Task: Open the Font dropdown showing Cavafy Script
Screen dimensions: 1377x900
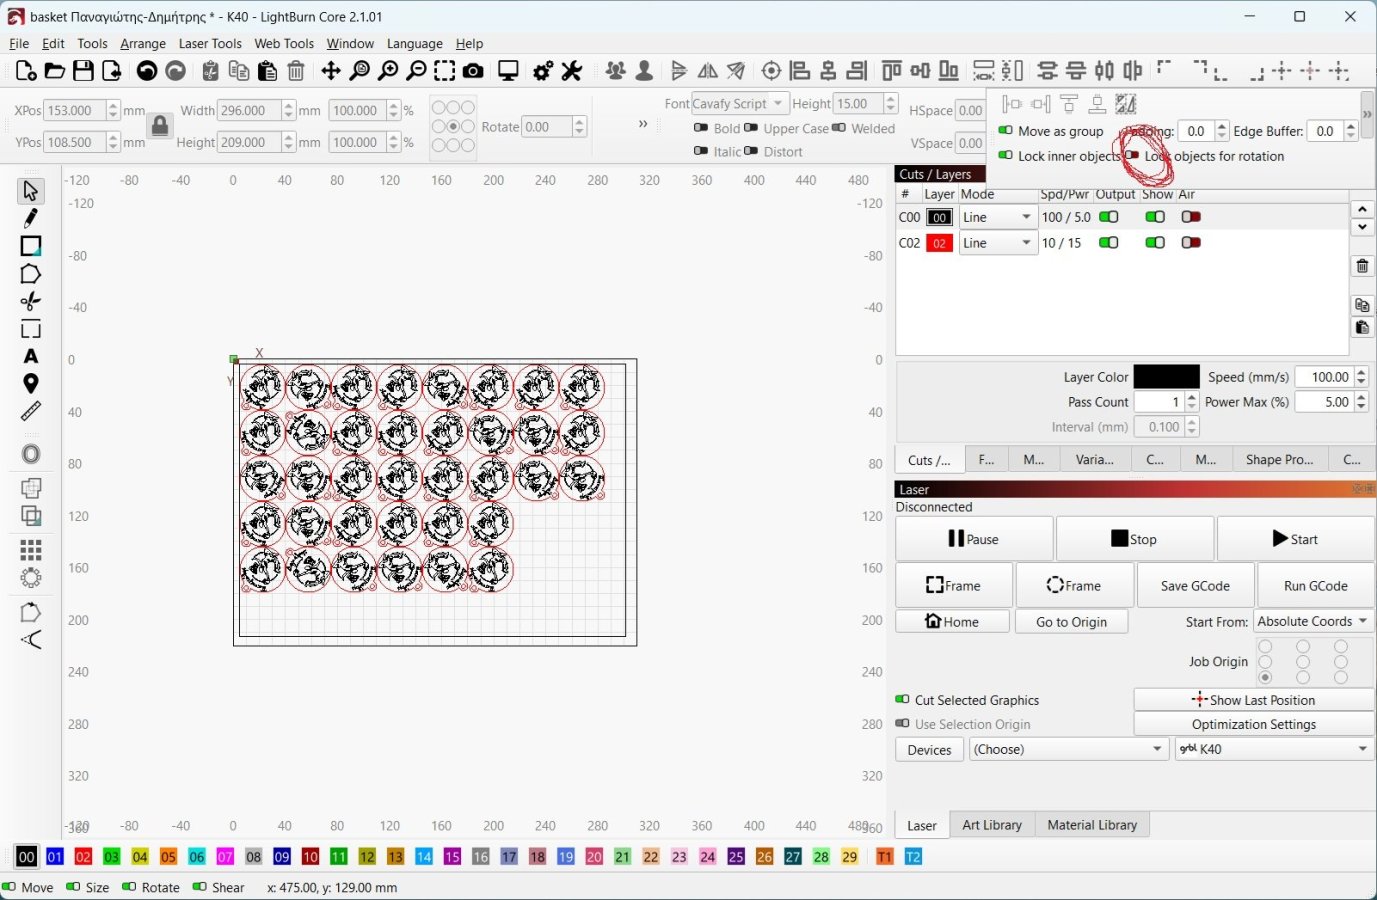Action: coord(739,103)
